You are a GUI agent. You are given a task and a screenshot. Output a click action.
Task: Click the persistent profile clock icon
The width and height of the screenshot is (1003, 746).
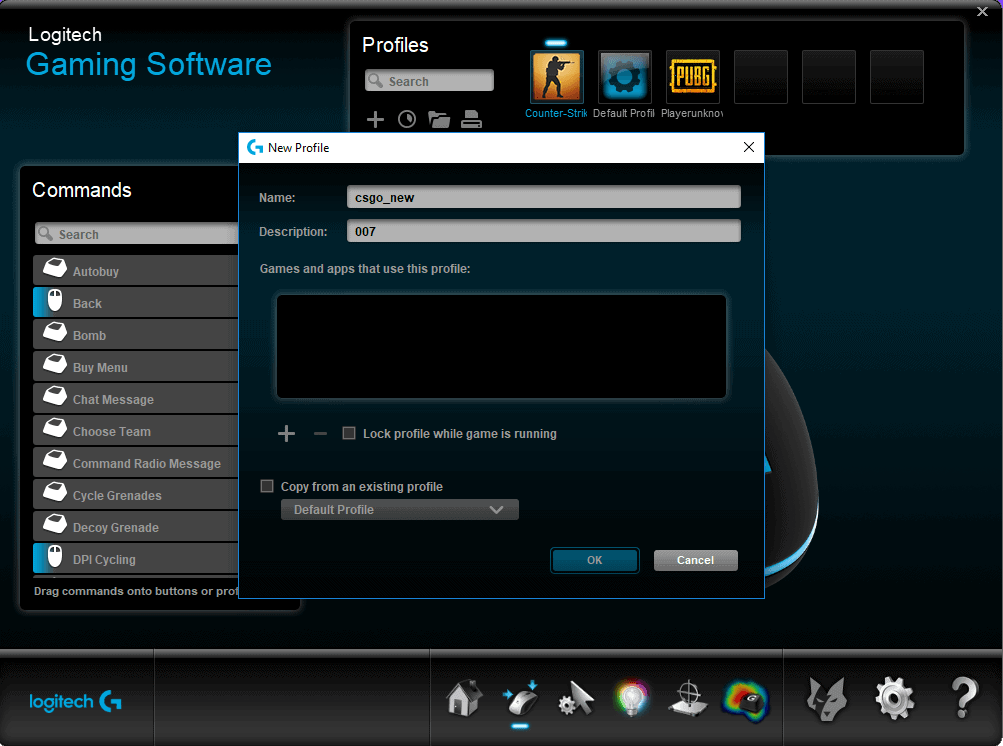(407, 119)
